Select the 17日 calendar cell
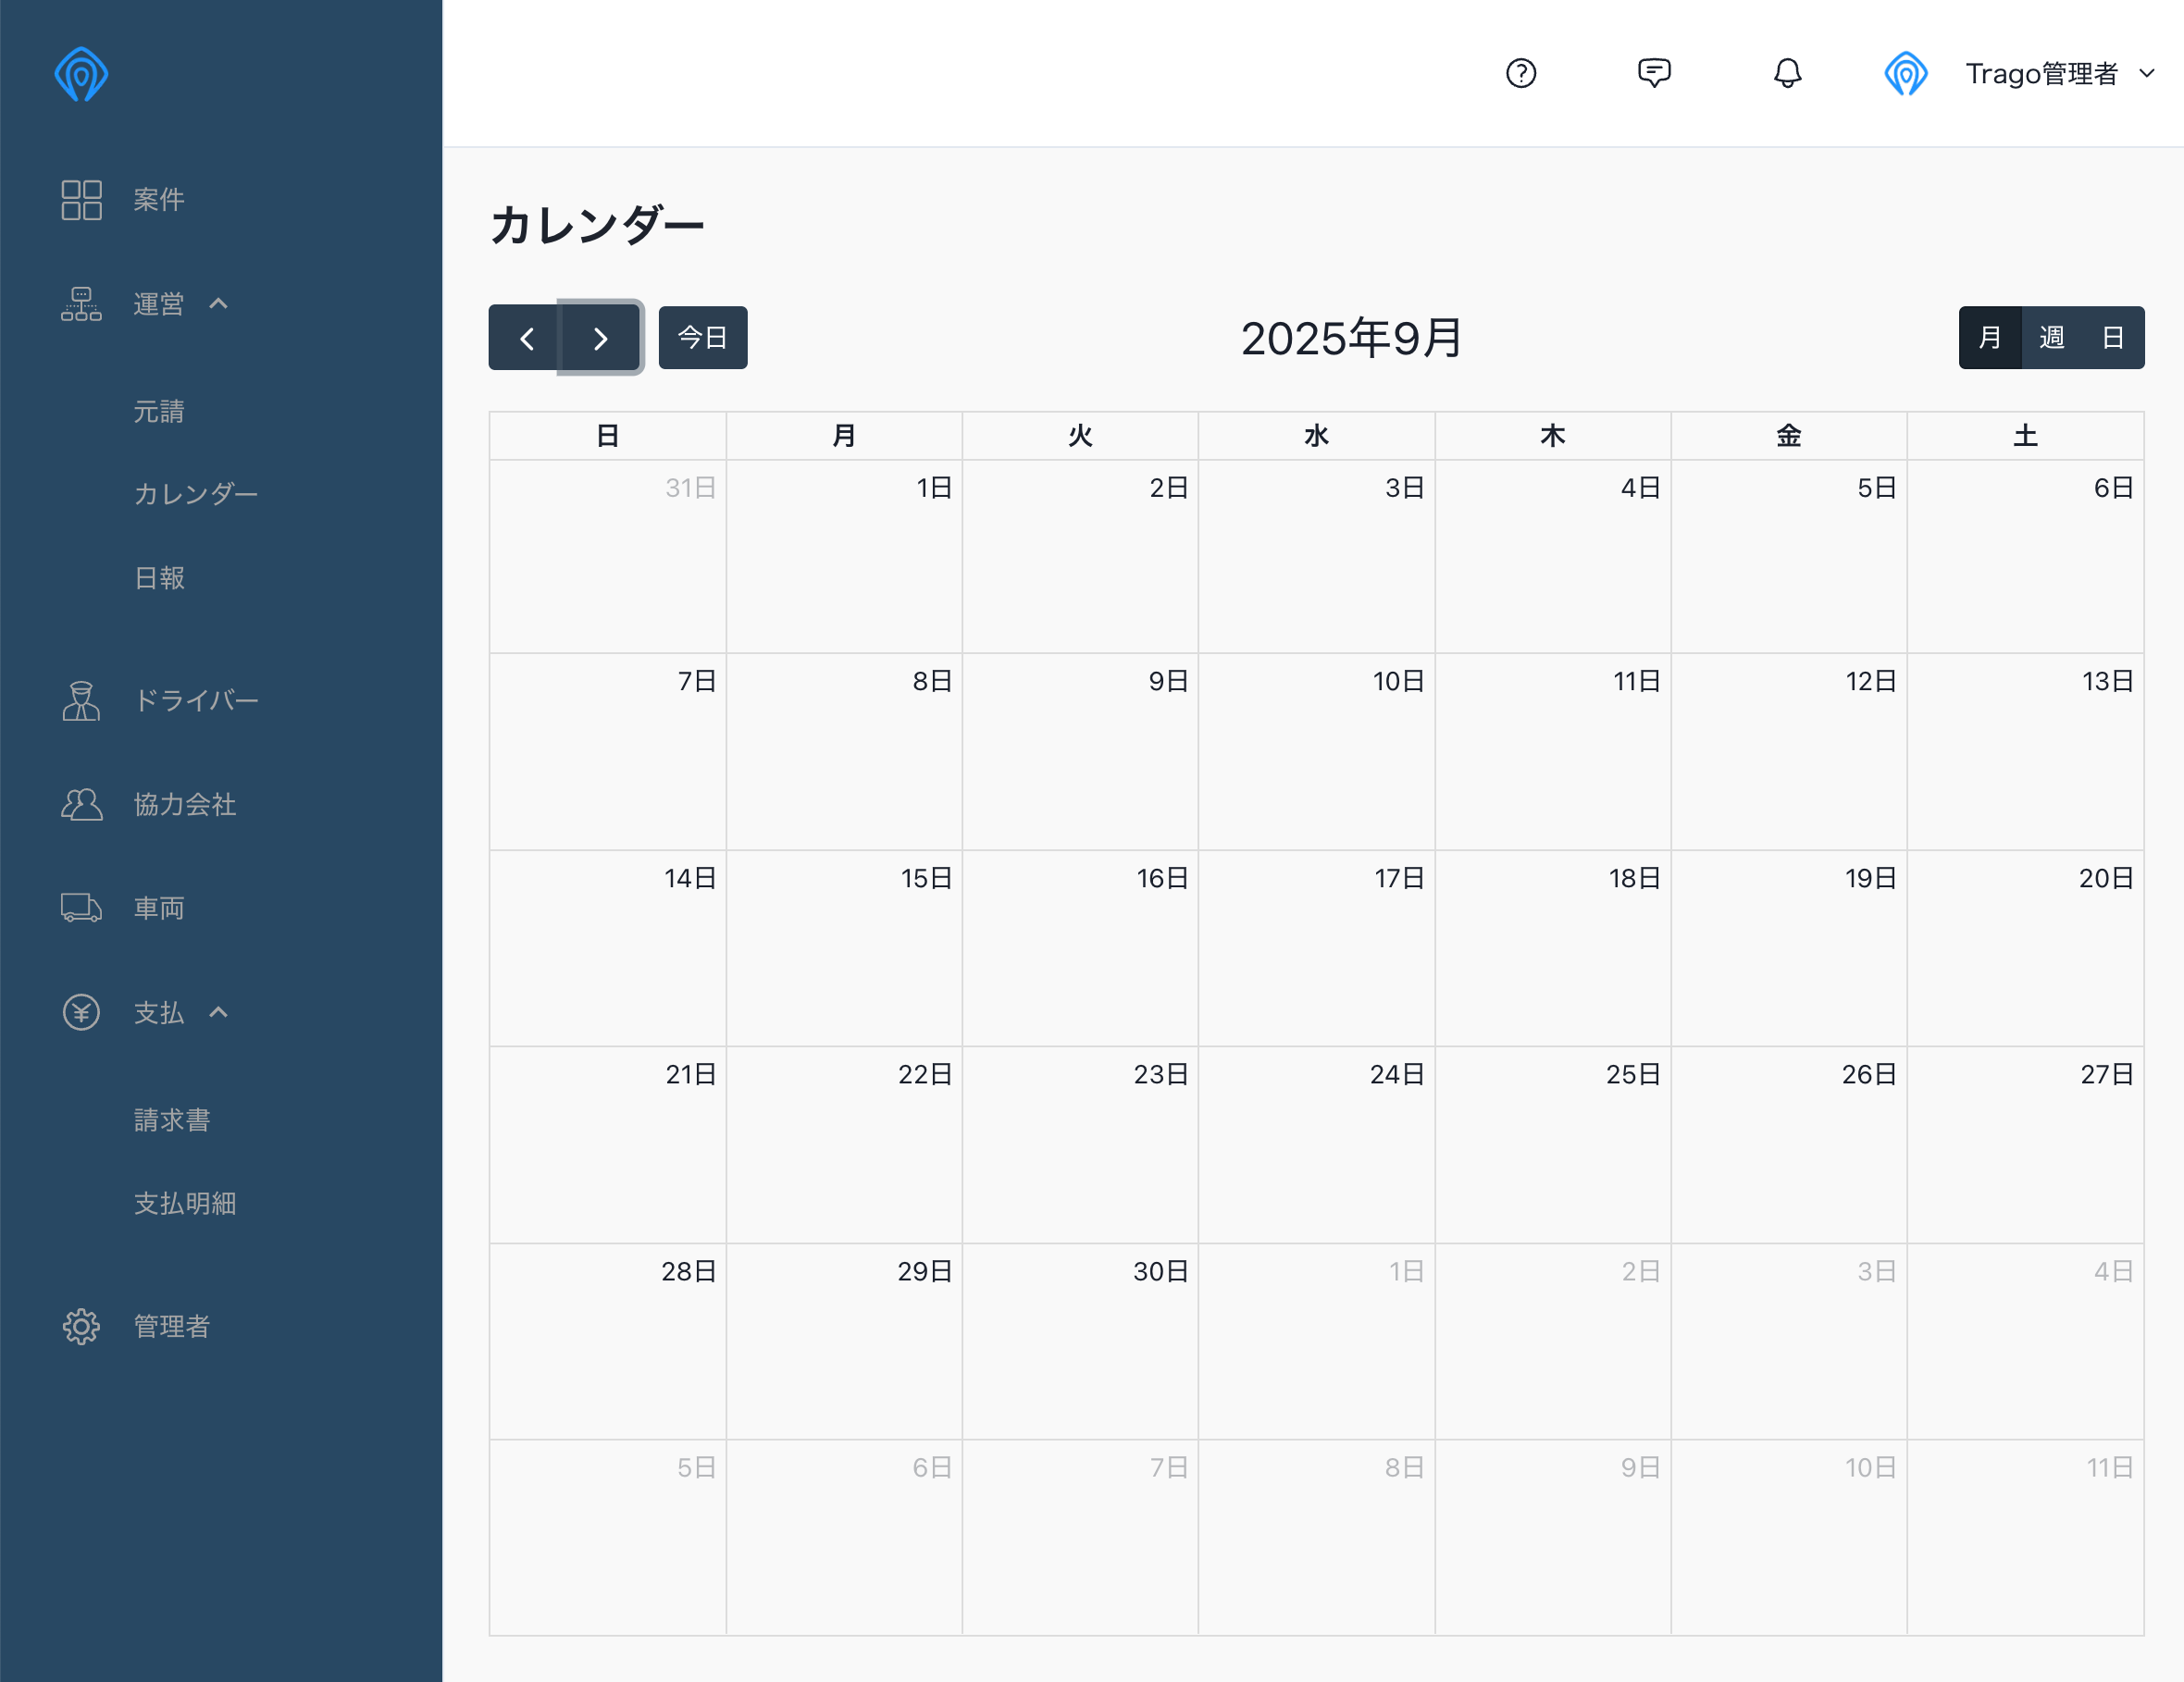 [1316, 947]
